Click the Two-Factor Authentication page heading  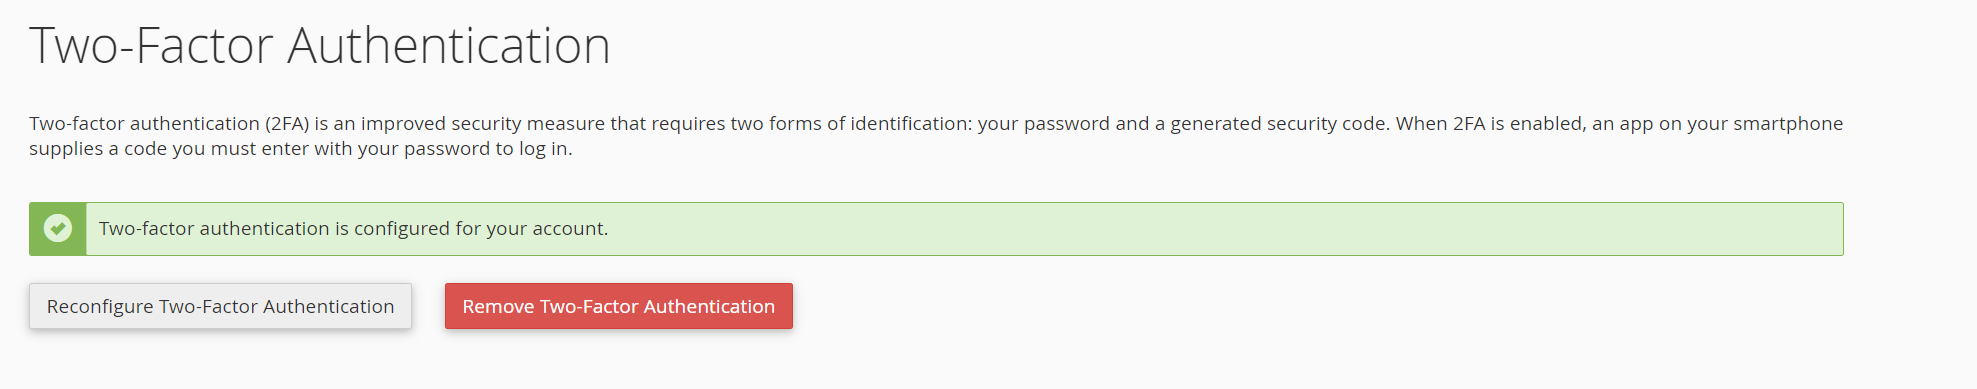click(x=320, y=46)
